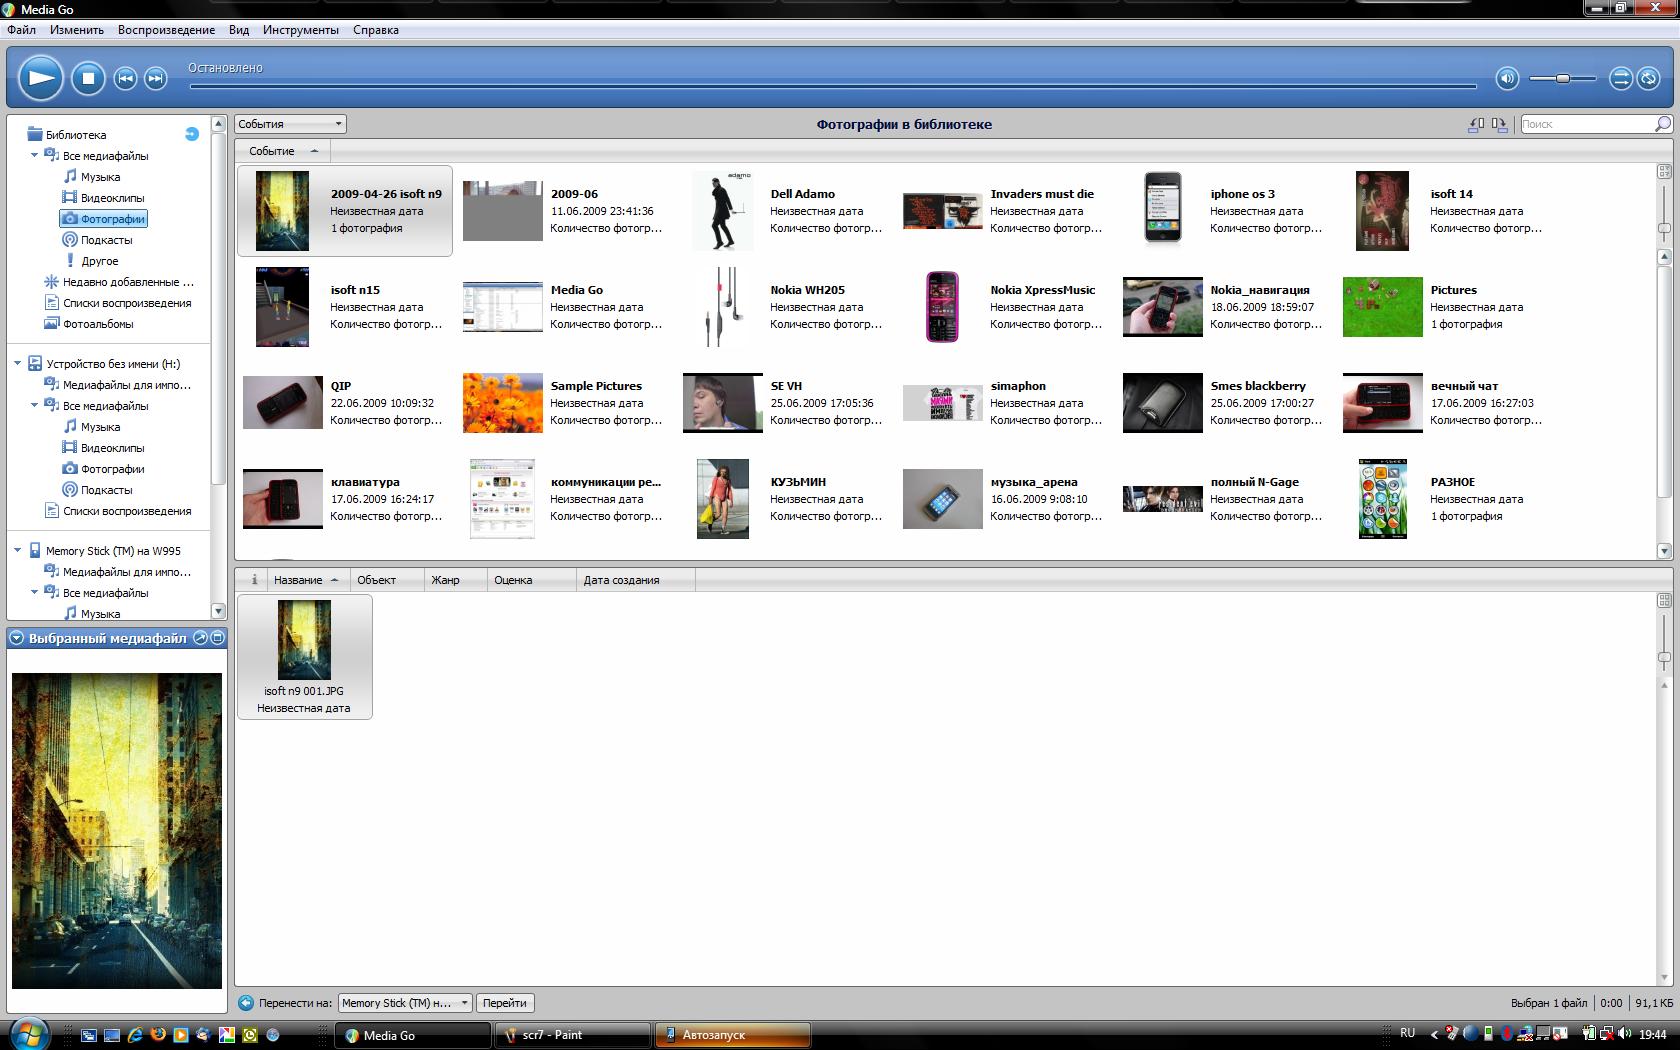Open the РАЗНОЕ event thumbnail
The height and width of the screenshot is (1050, 1680).
click(x=1382, y=499)
